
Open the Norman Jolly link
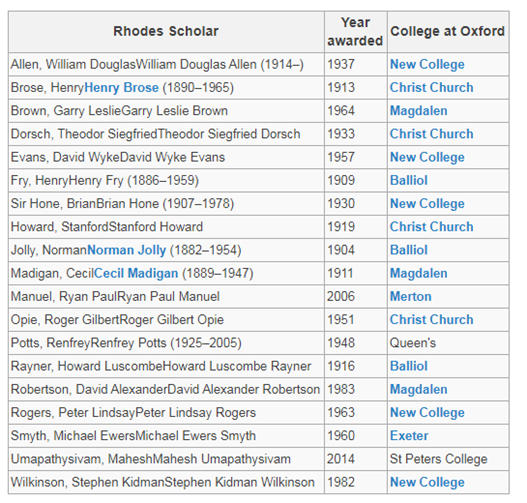point(126,250)
